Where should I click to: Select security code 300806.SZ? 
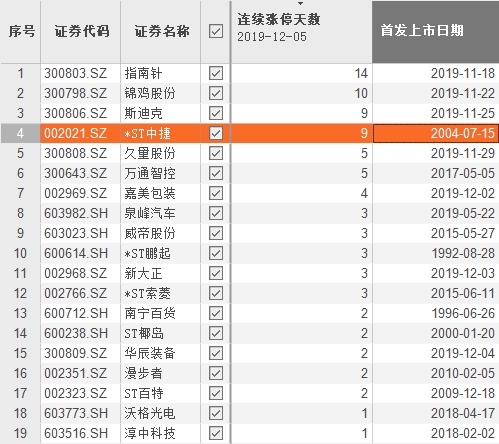76,113
